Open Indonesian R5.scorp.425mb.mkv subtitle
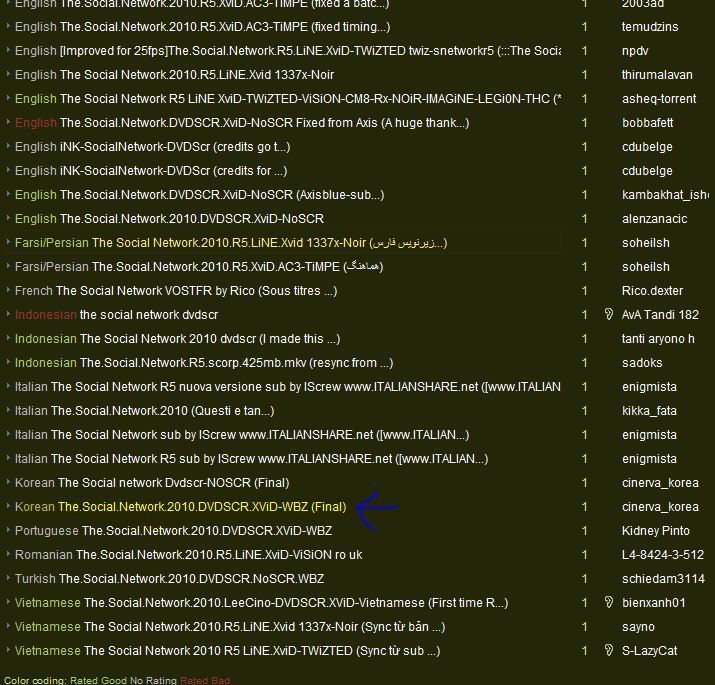The height and width of the screenshot is (685, 715). (x=204, y=363)
